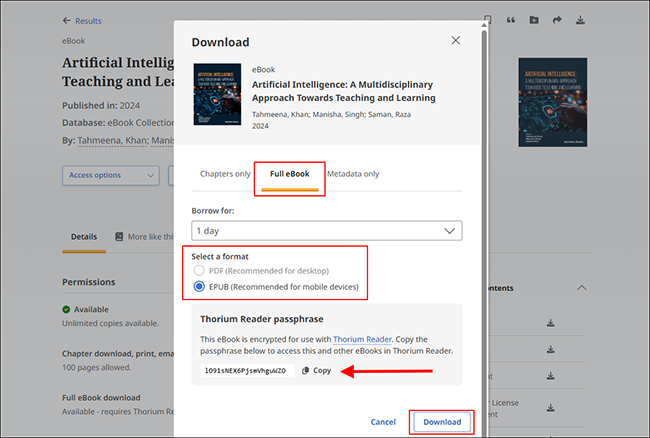Click the bookmark save icon in toolbar
650x438 pixels.
point(488,20)
